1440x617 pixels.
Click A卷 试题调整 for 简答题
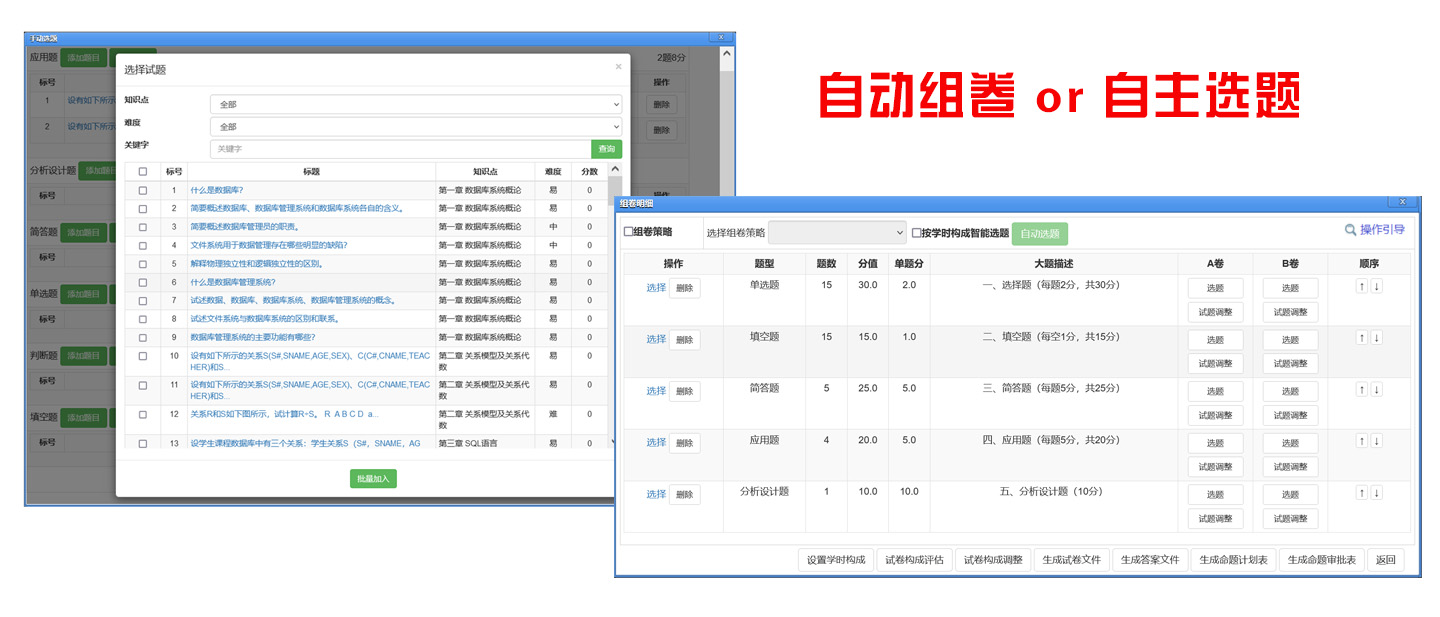(x=1215, y=415)
